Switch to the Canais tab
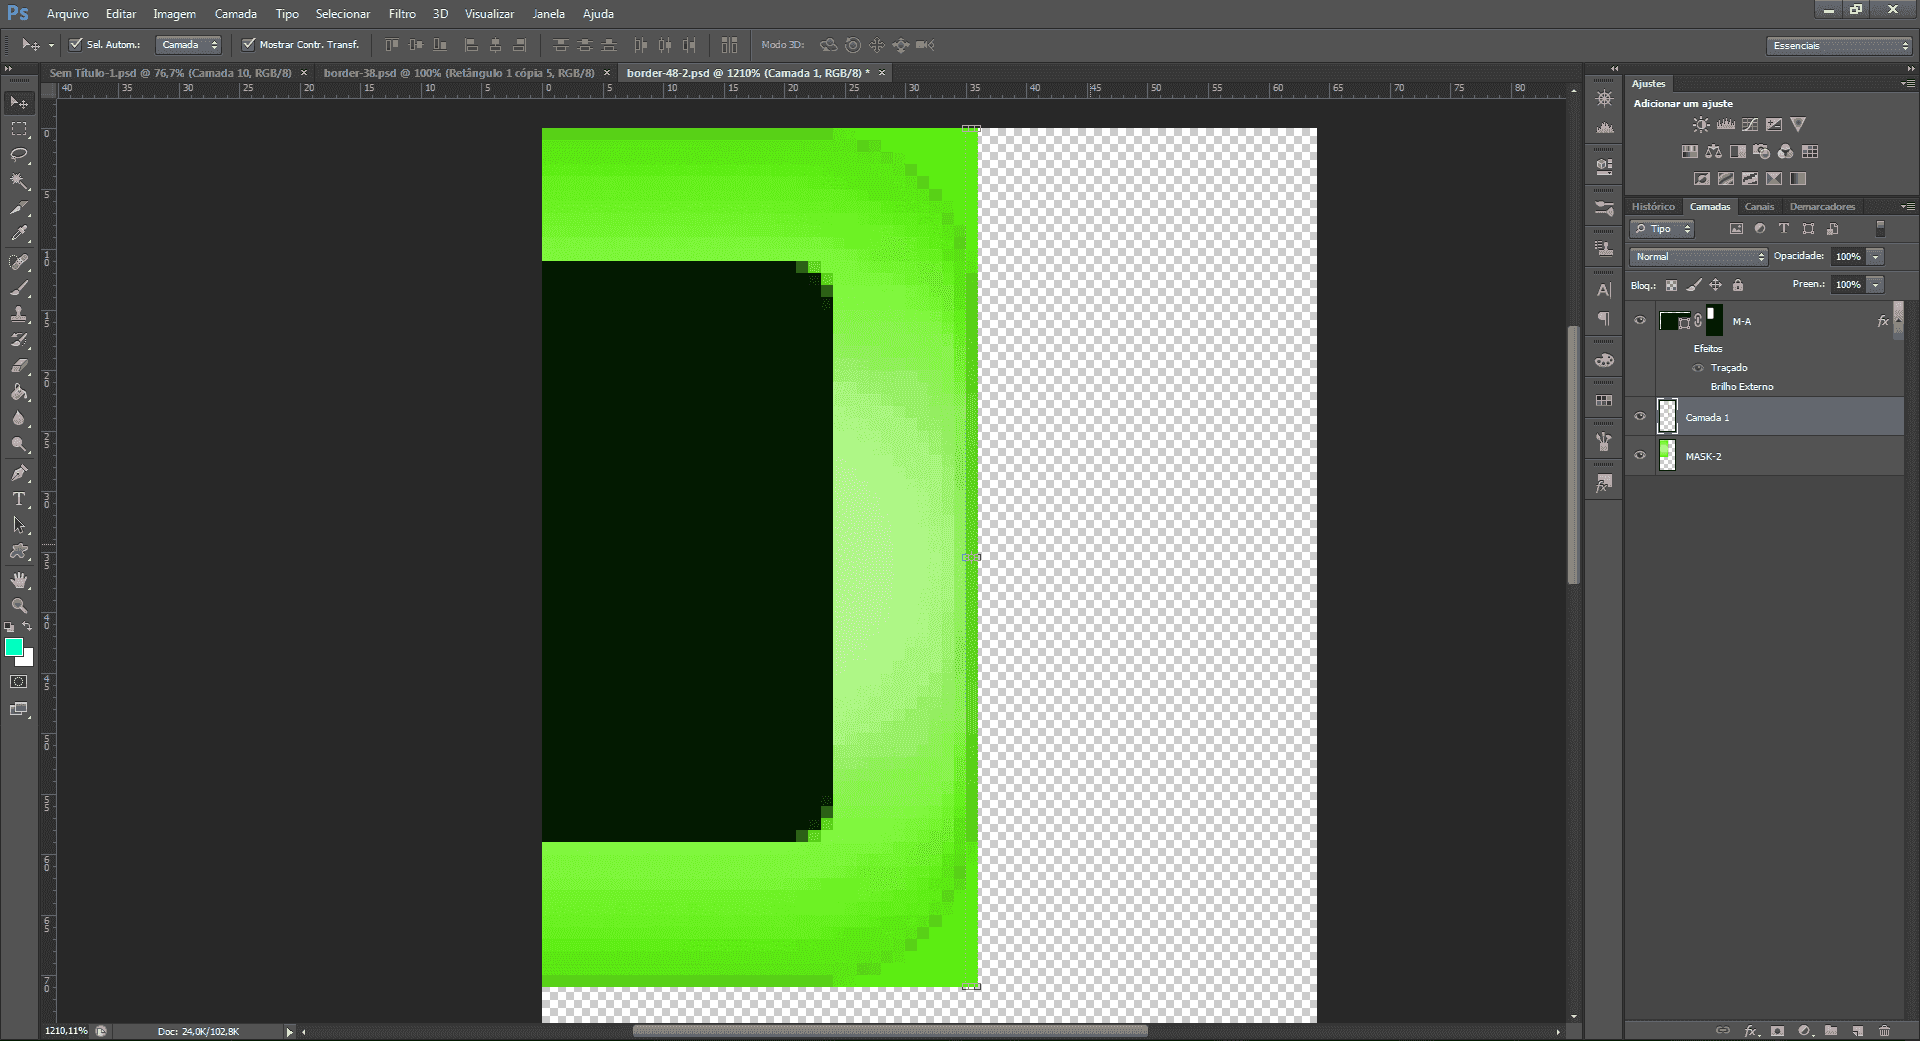The height and width of the screenshot is (1041, 1920). click(x=1759, y=207)
